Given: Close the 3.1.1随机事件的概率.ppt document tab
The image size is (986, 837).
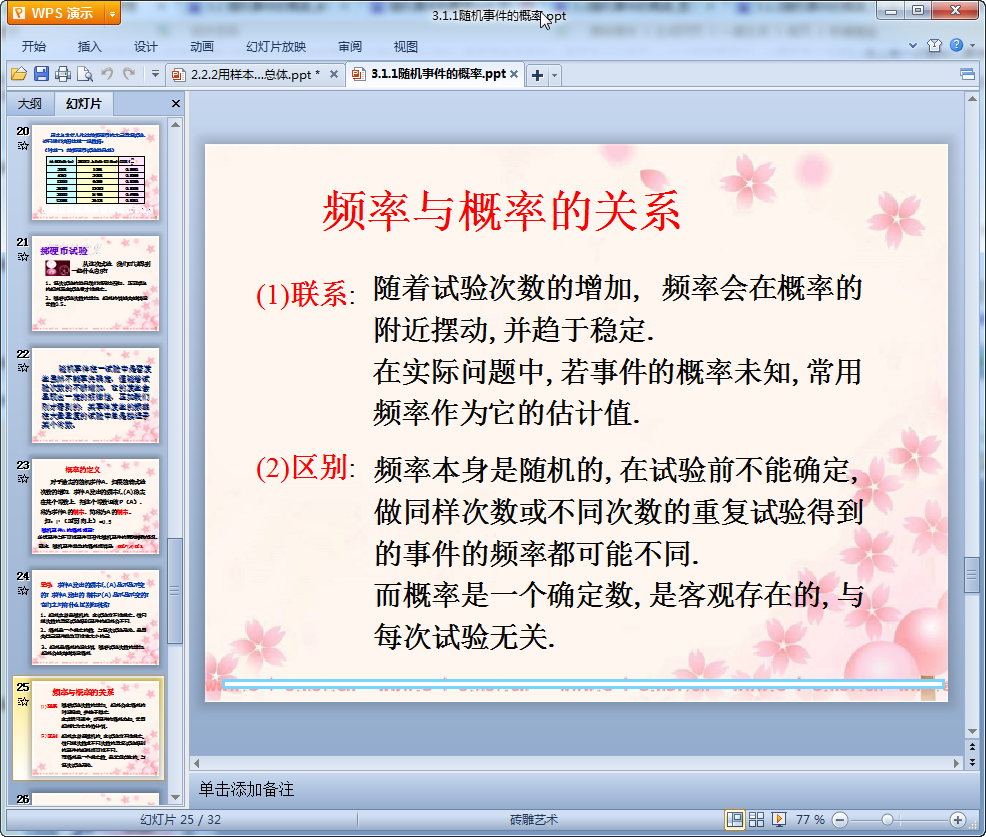Looking at the screenshot, I should 514,74.
